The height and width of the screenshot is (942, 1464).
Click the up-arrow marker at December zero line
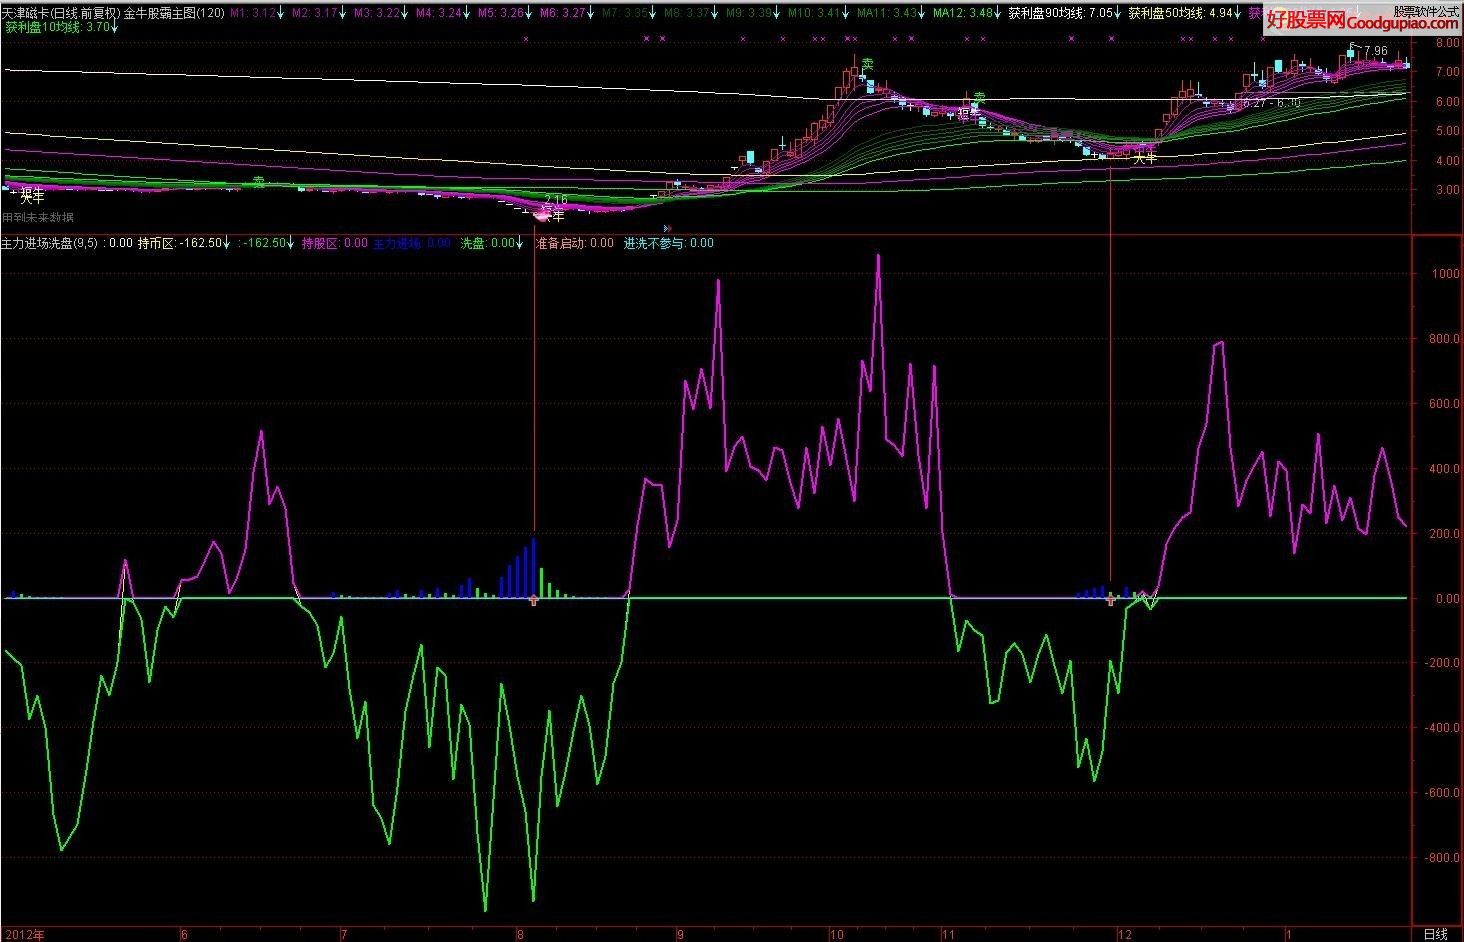pyautogui.click(x=1110, y=600)
